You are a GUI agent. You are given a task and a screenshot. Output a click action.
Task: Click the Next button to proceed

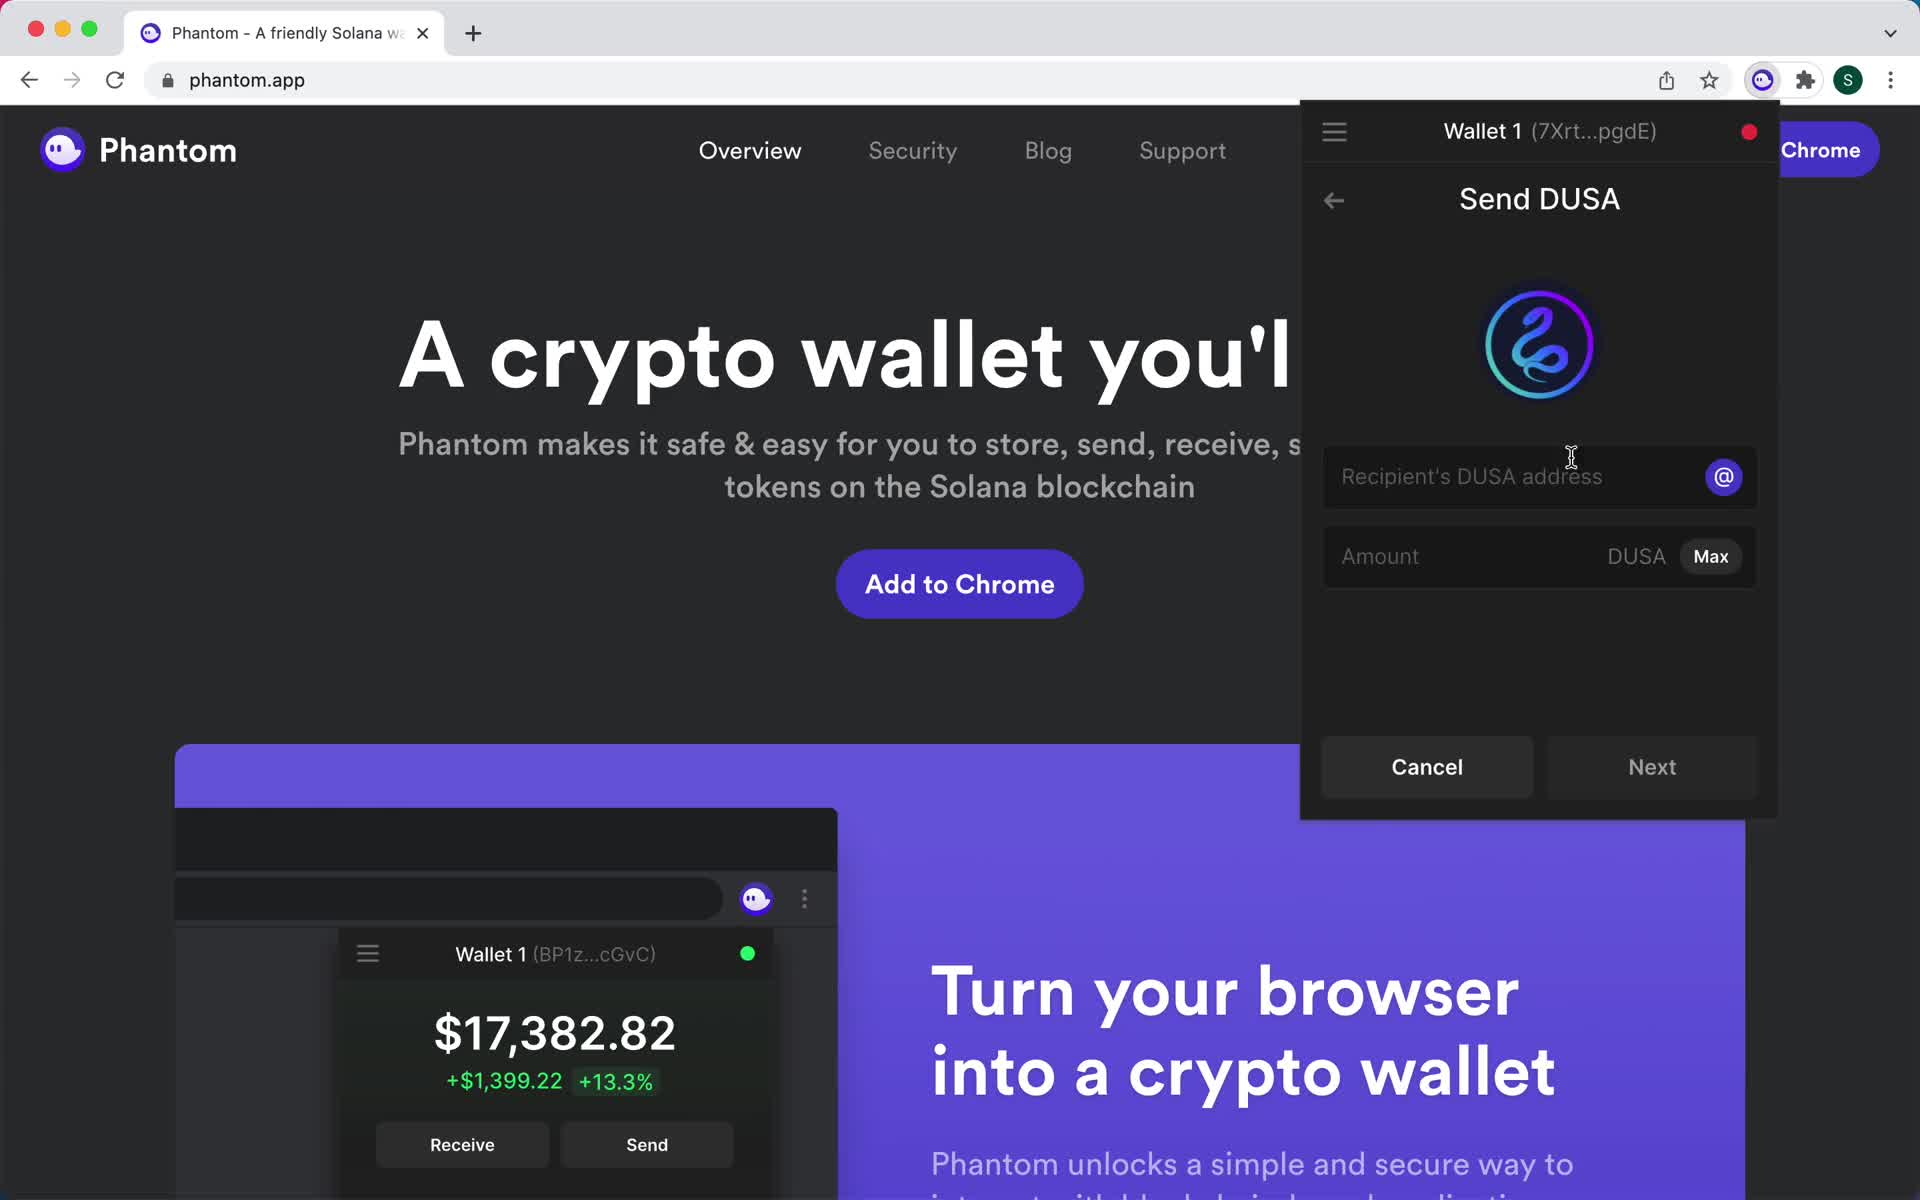[1652, 767]
